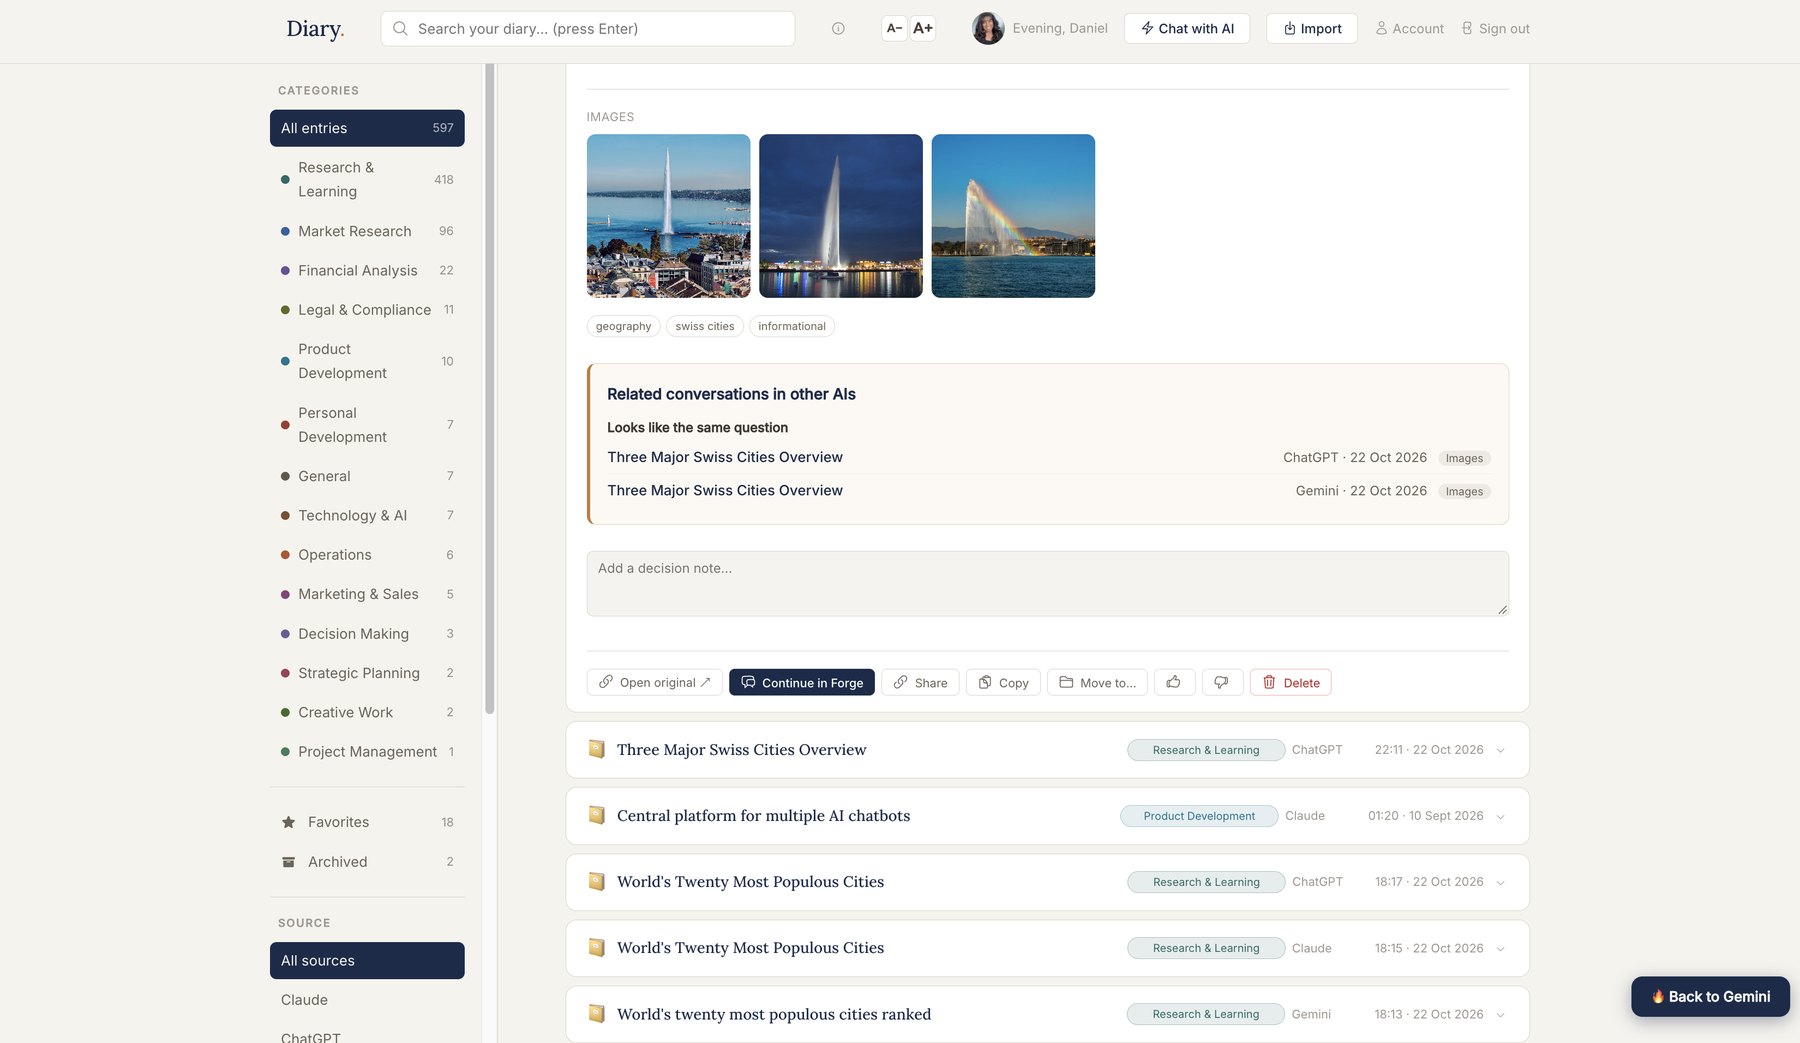Image resolution: width=1800 pixels, height=1043 pixels.
Task: Expand Claude World's Twenty Most Populous Cities chevron
Action: tap(1500, 949)
